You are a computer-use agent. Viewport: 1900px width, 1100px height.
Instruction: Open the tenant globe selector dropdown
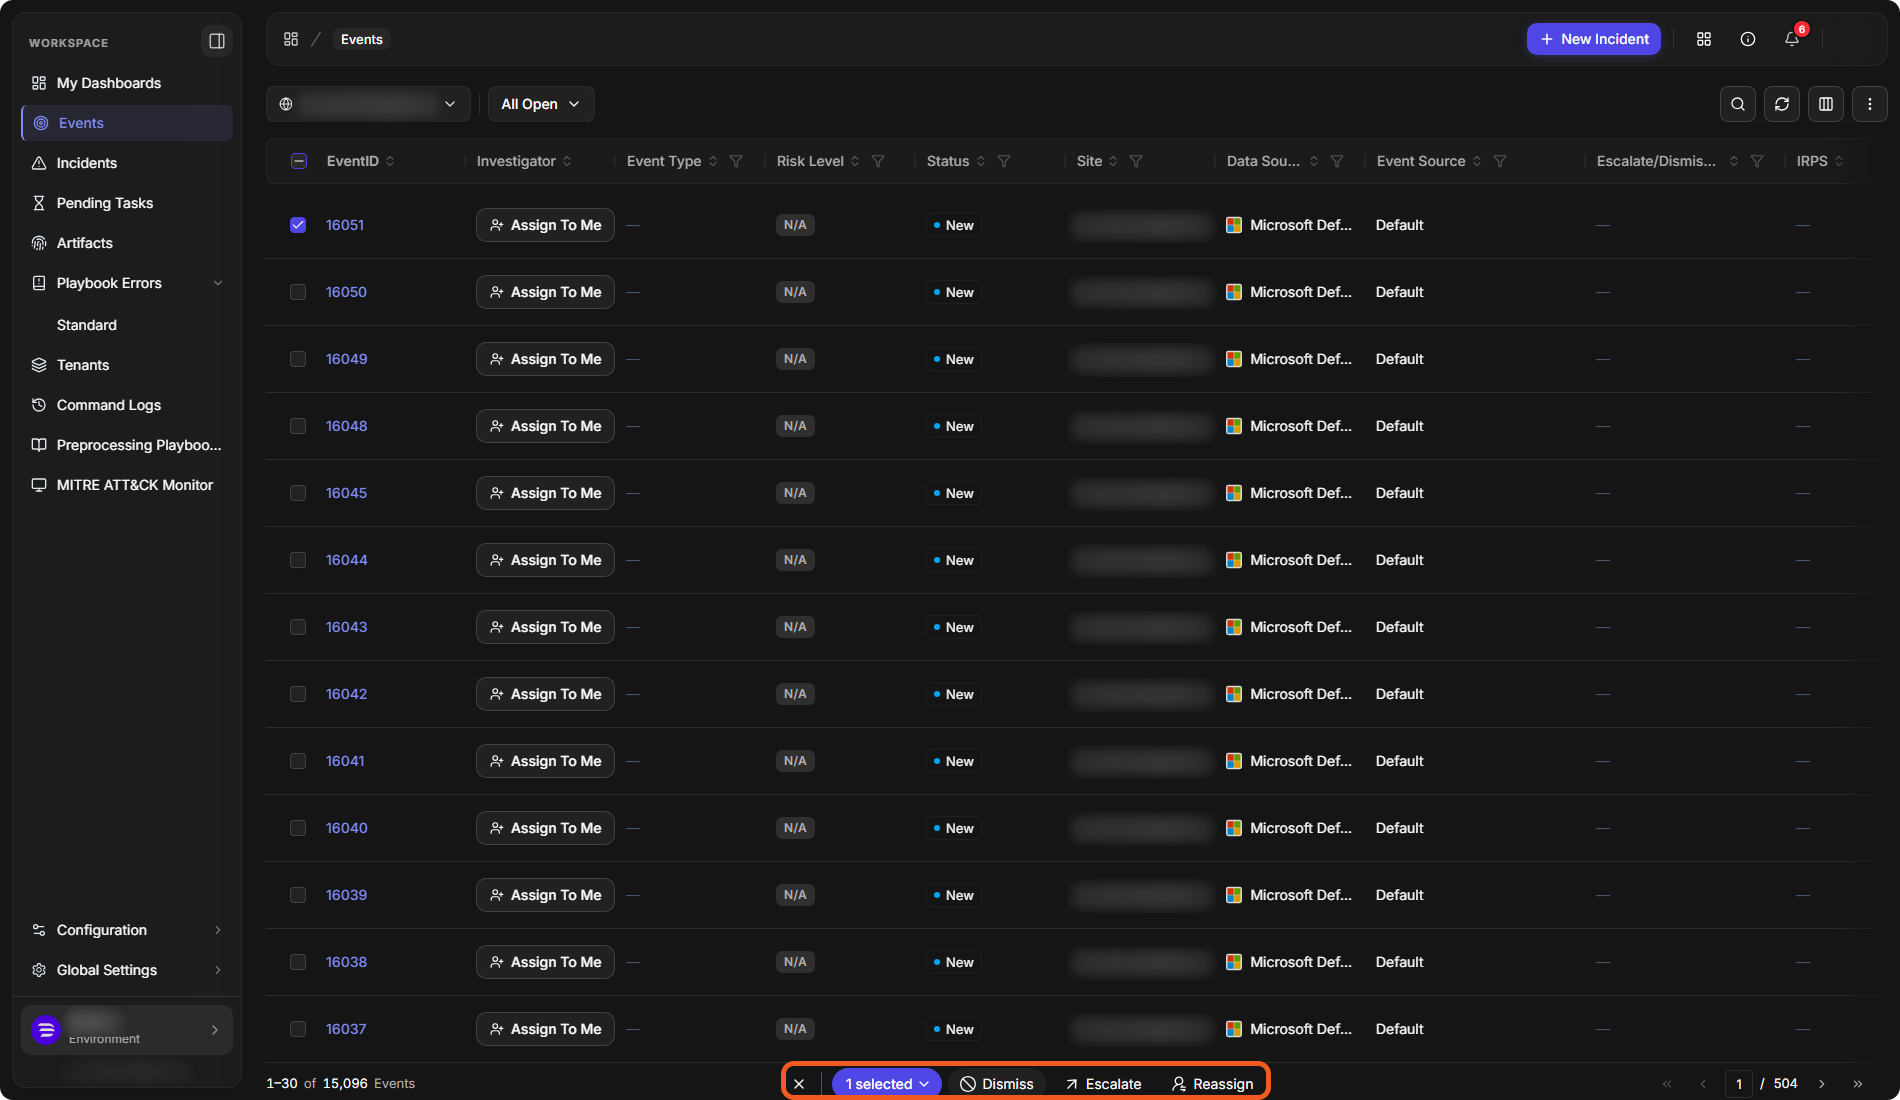368,104
